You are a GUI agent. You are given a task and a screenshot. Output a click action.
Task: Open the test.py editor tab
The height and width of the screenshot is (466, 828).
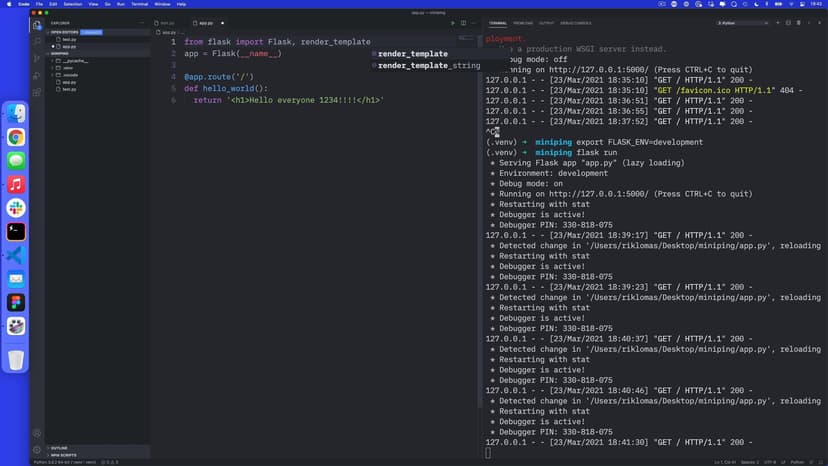tap(165, 22)
